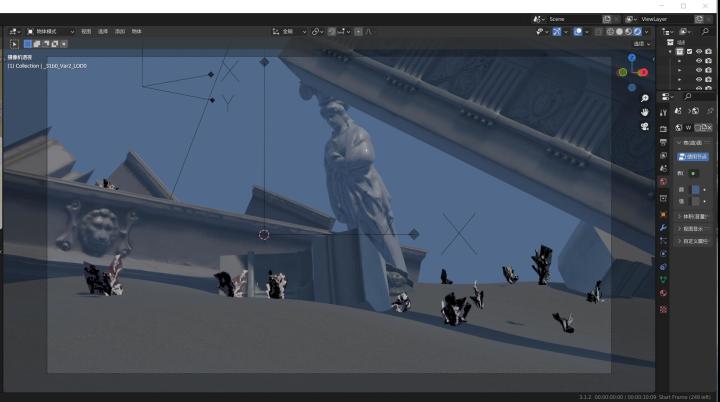720x402 pixels.
Task: Toggle camera view with camera gizmo
Action: pyautogui.click(x=645, y=126)
